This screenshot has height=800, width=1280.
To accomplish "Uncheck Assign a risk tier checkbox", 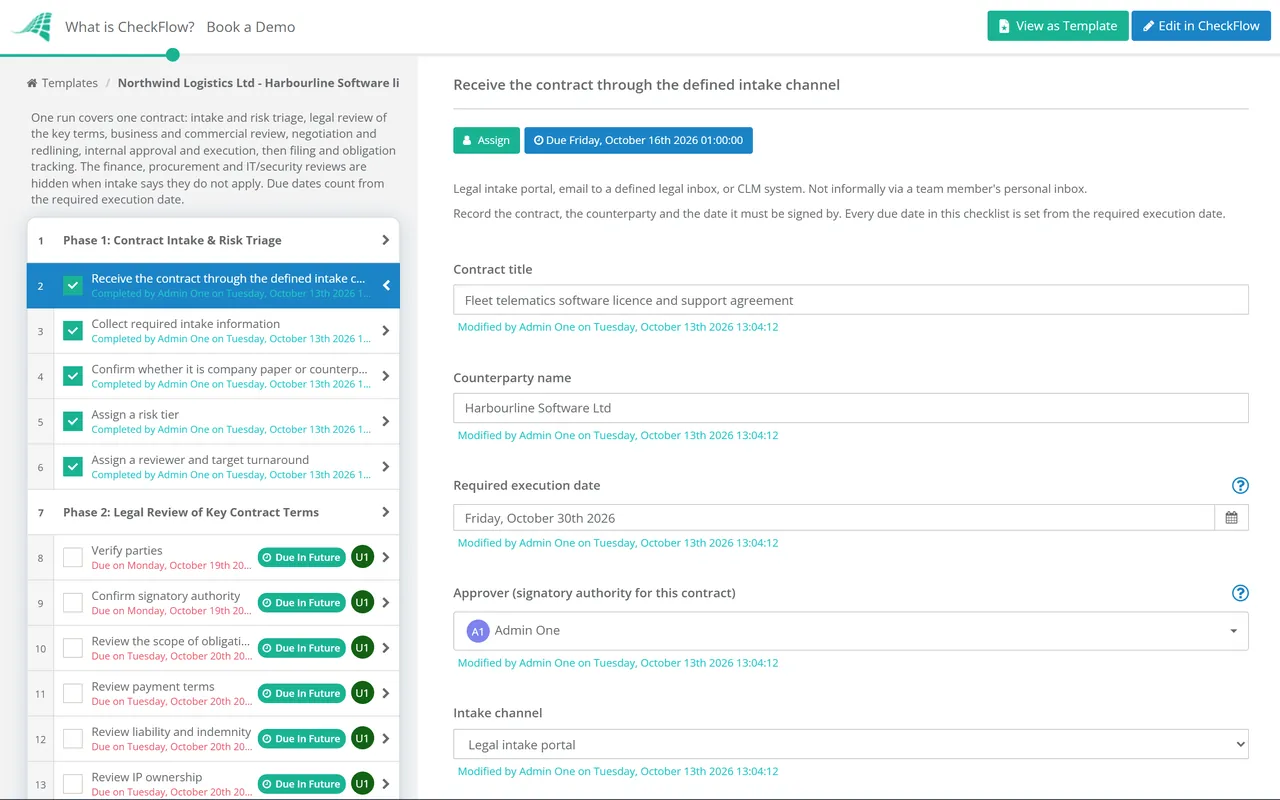I will click(x=73, y=422).
